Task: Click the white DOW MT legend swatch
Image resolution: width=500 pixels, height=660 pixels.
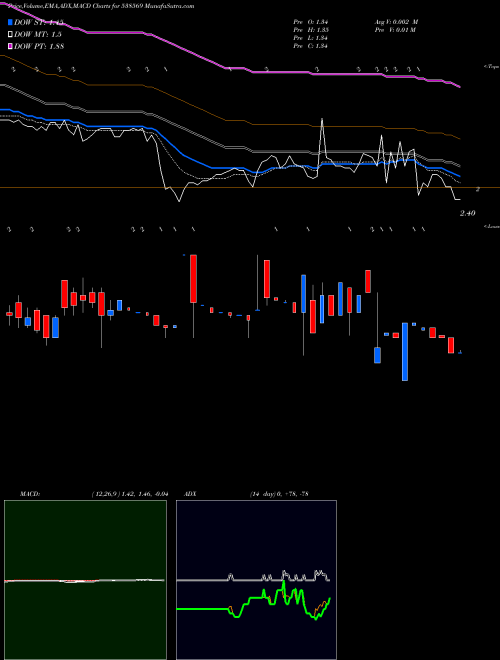Action: pyautogui.click(x=10, y=35)
